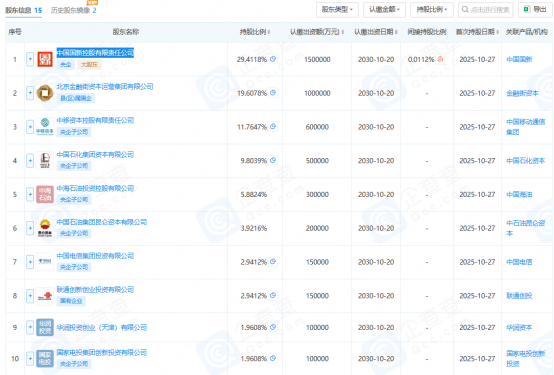554x375 pixels.
Task: Open equity chart icon beside 29.4118%
Action: (x=273, y=59)
